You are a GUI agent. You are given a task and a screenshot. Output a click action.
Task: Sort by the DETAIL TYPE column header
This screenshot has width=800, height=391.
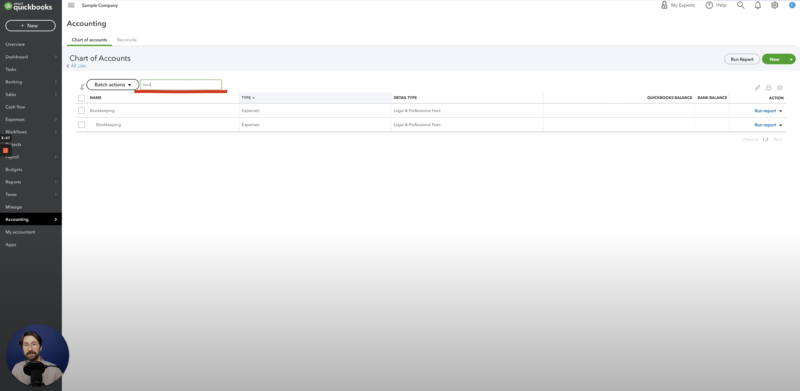coord(405,97)
